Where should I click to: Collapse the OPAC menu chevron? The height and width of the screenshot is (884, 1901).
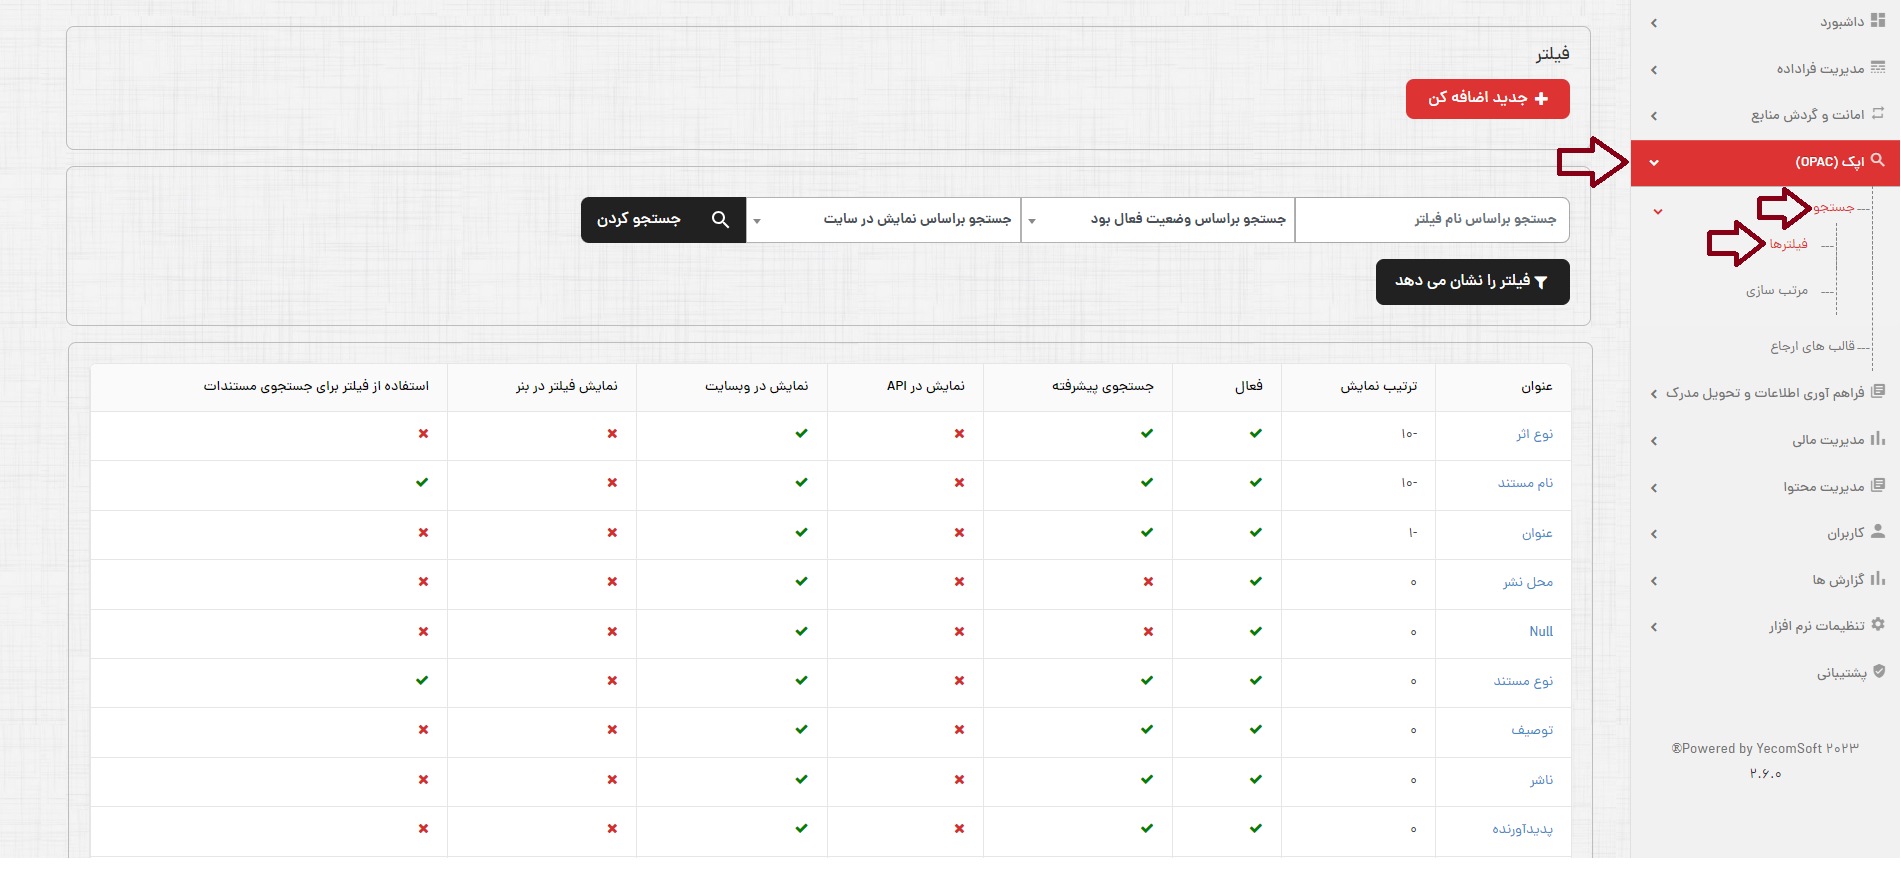(1654, 163)
